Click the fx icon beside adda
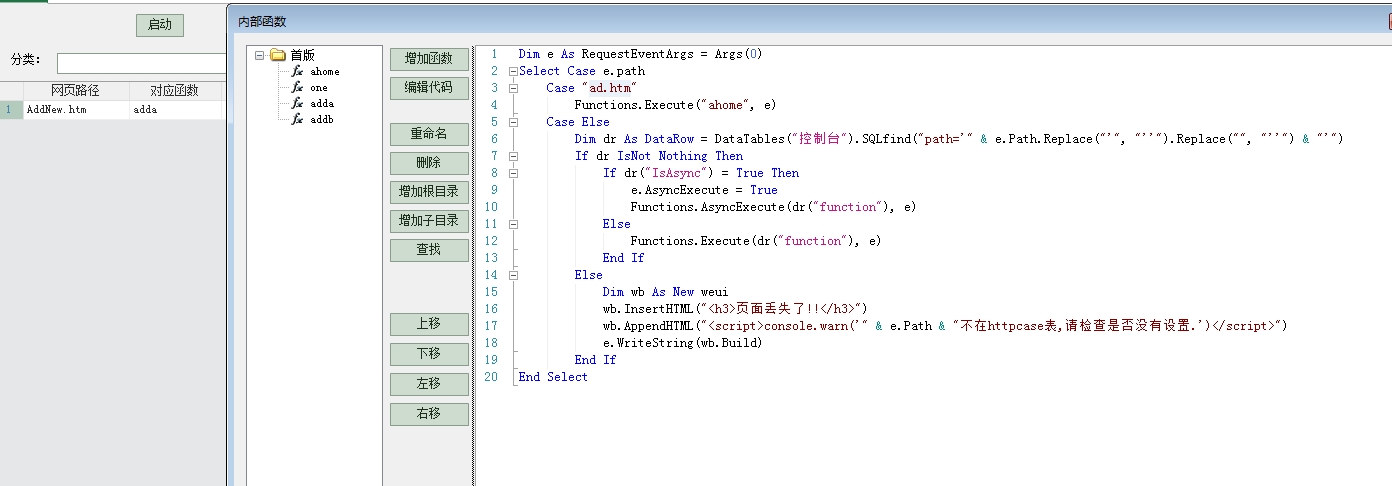Viewport: 1392px width, 486px height. (297, 104)
